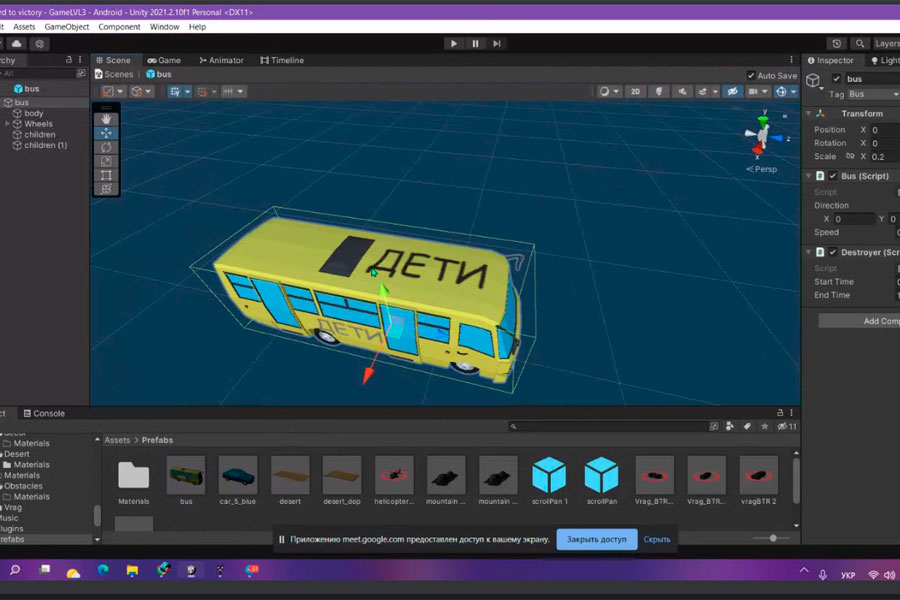Click the Скрыть link
Viewport: 900px width, 600px height.
(657, 539)
